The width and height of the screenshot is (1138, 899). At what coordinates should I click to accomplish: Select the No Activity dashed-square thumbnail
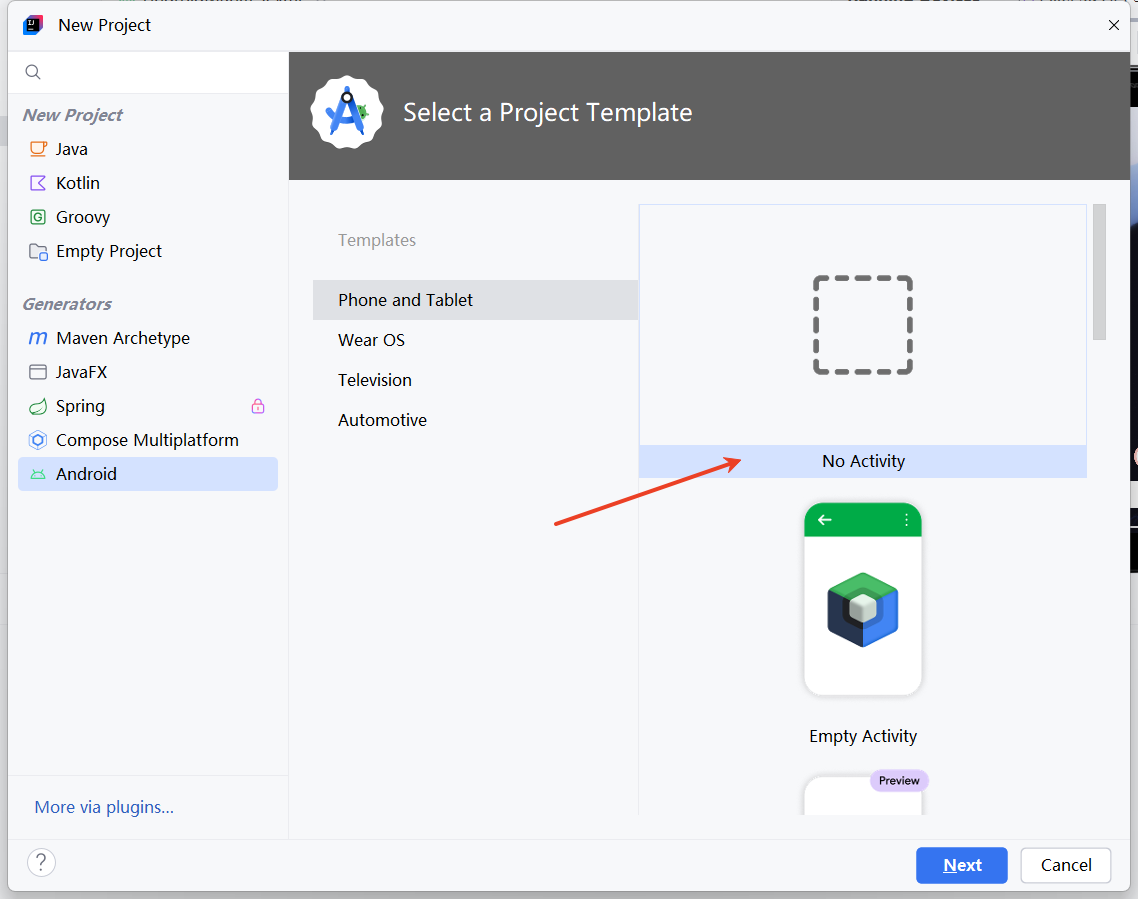(x=863, y=325)
